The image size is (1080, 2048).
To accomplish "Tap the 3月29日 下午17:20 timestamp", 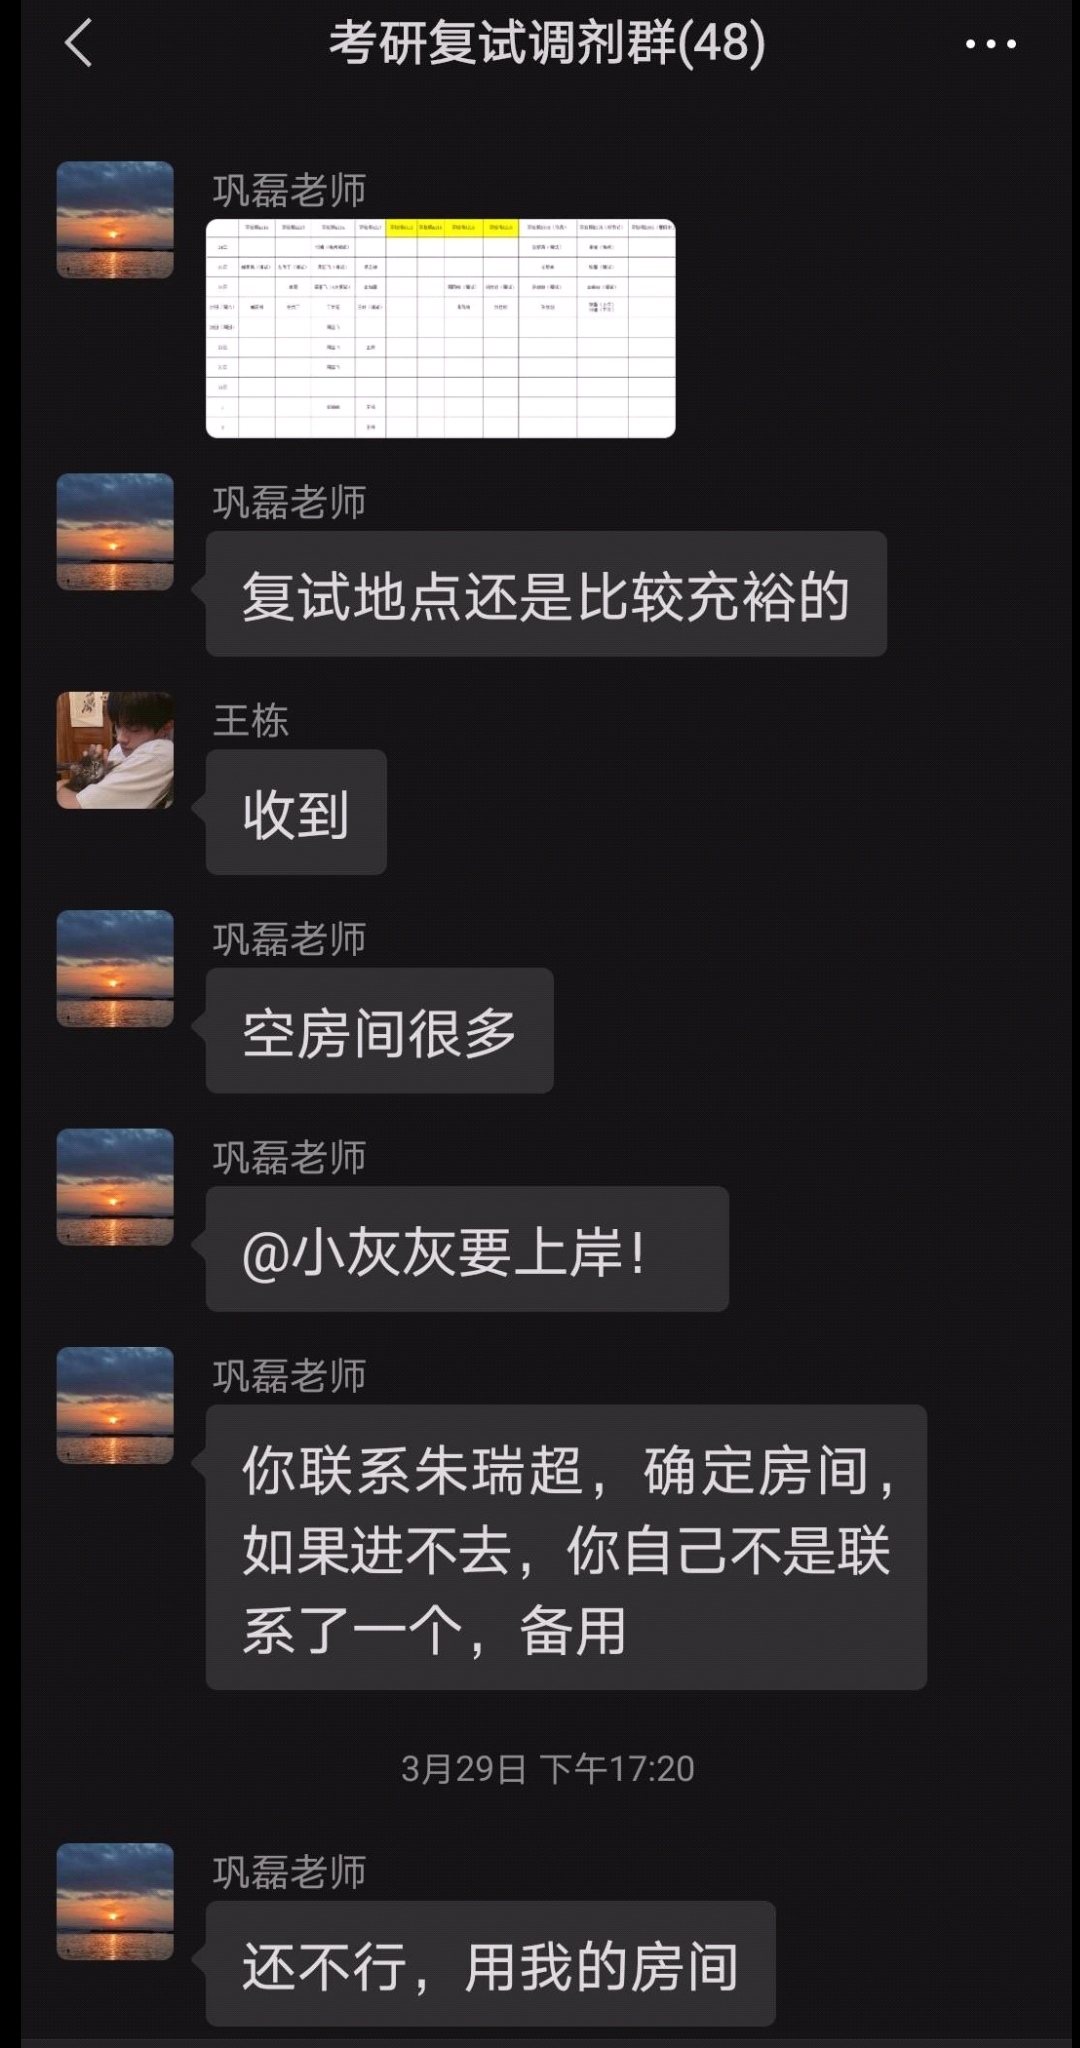I will click(x=547, y=1768).
